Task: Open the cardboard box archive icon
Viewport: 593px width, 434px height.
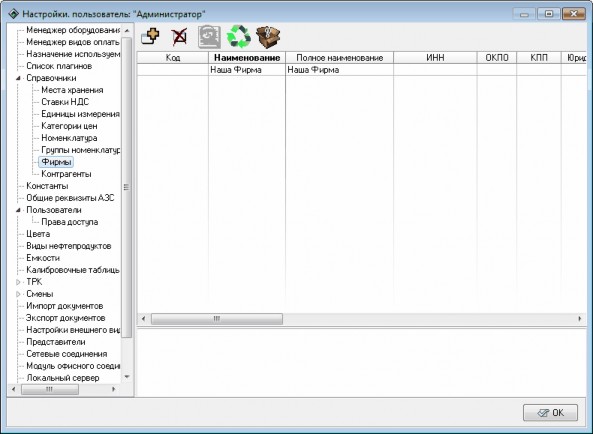Action: pyautogui.click(x=268, y=37)
